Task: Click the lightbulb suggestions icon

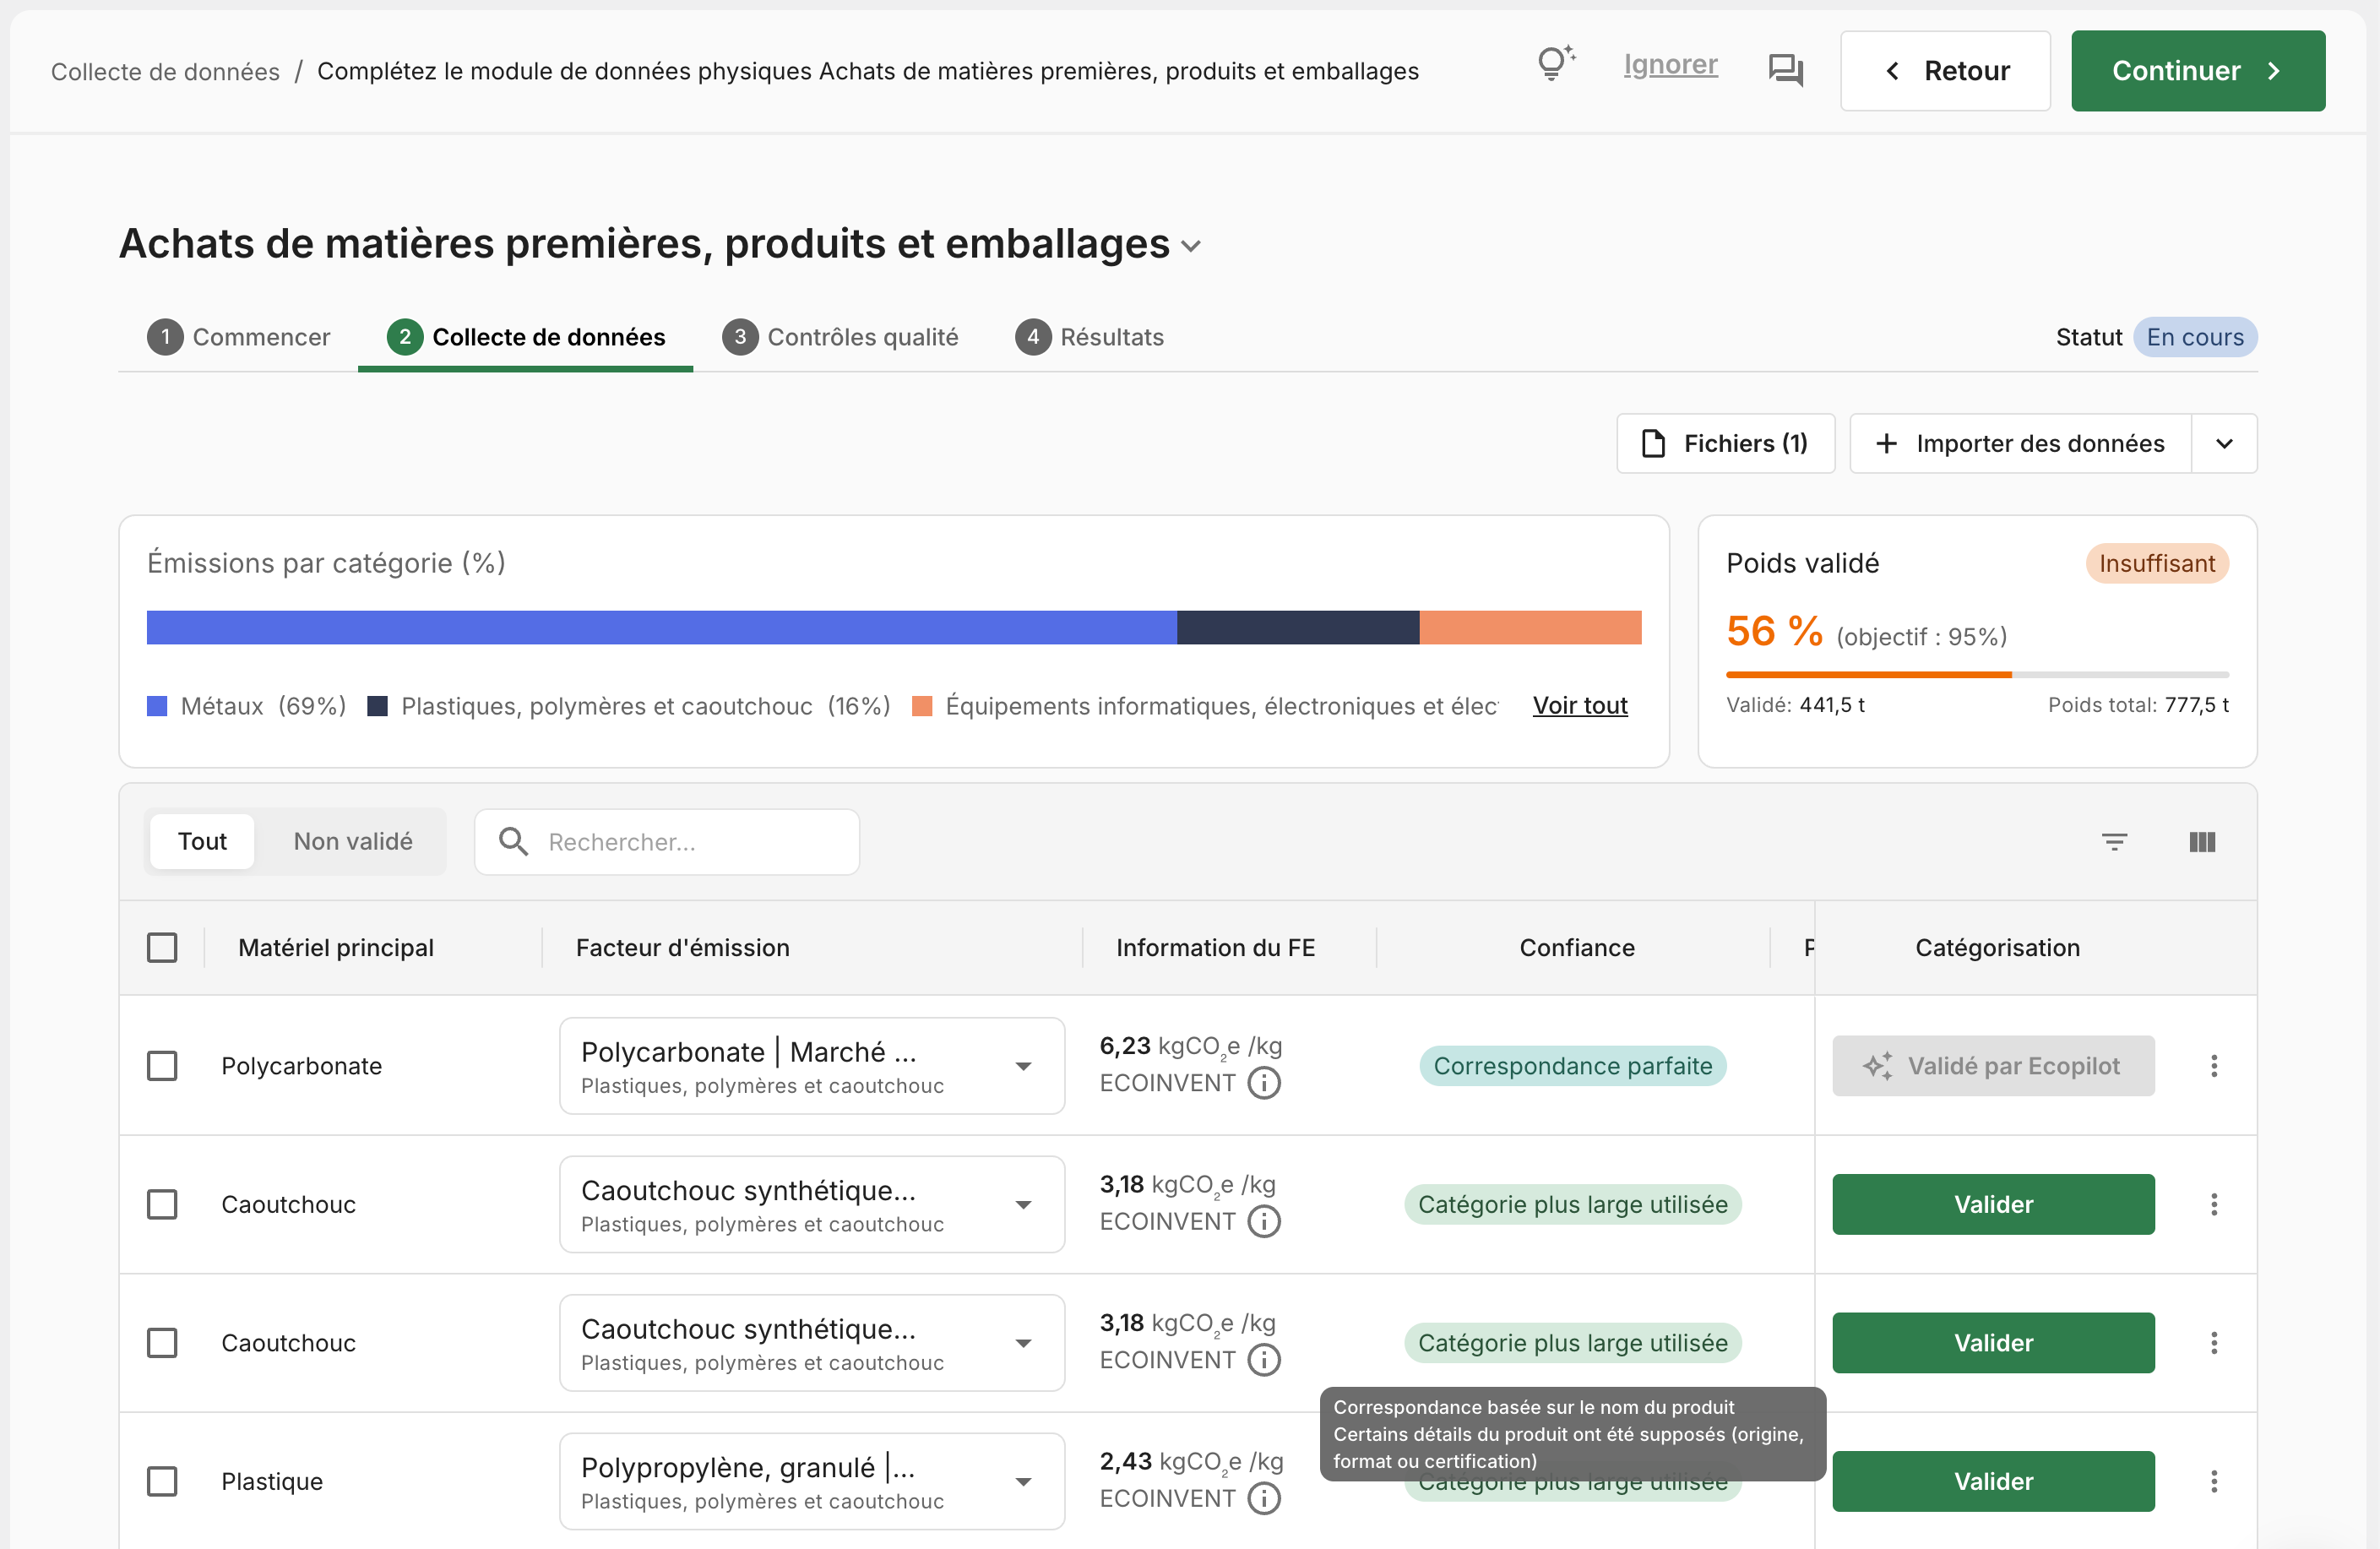Action: pos(1555,64)
